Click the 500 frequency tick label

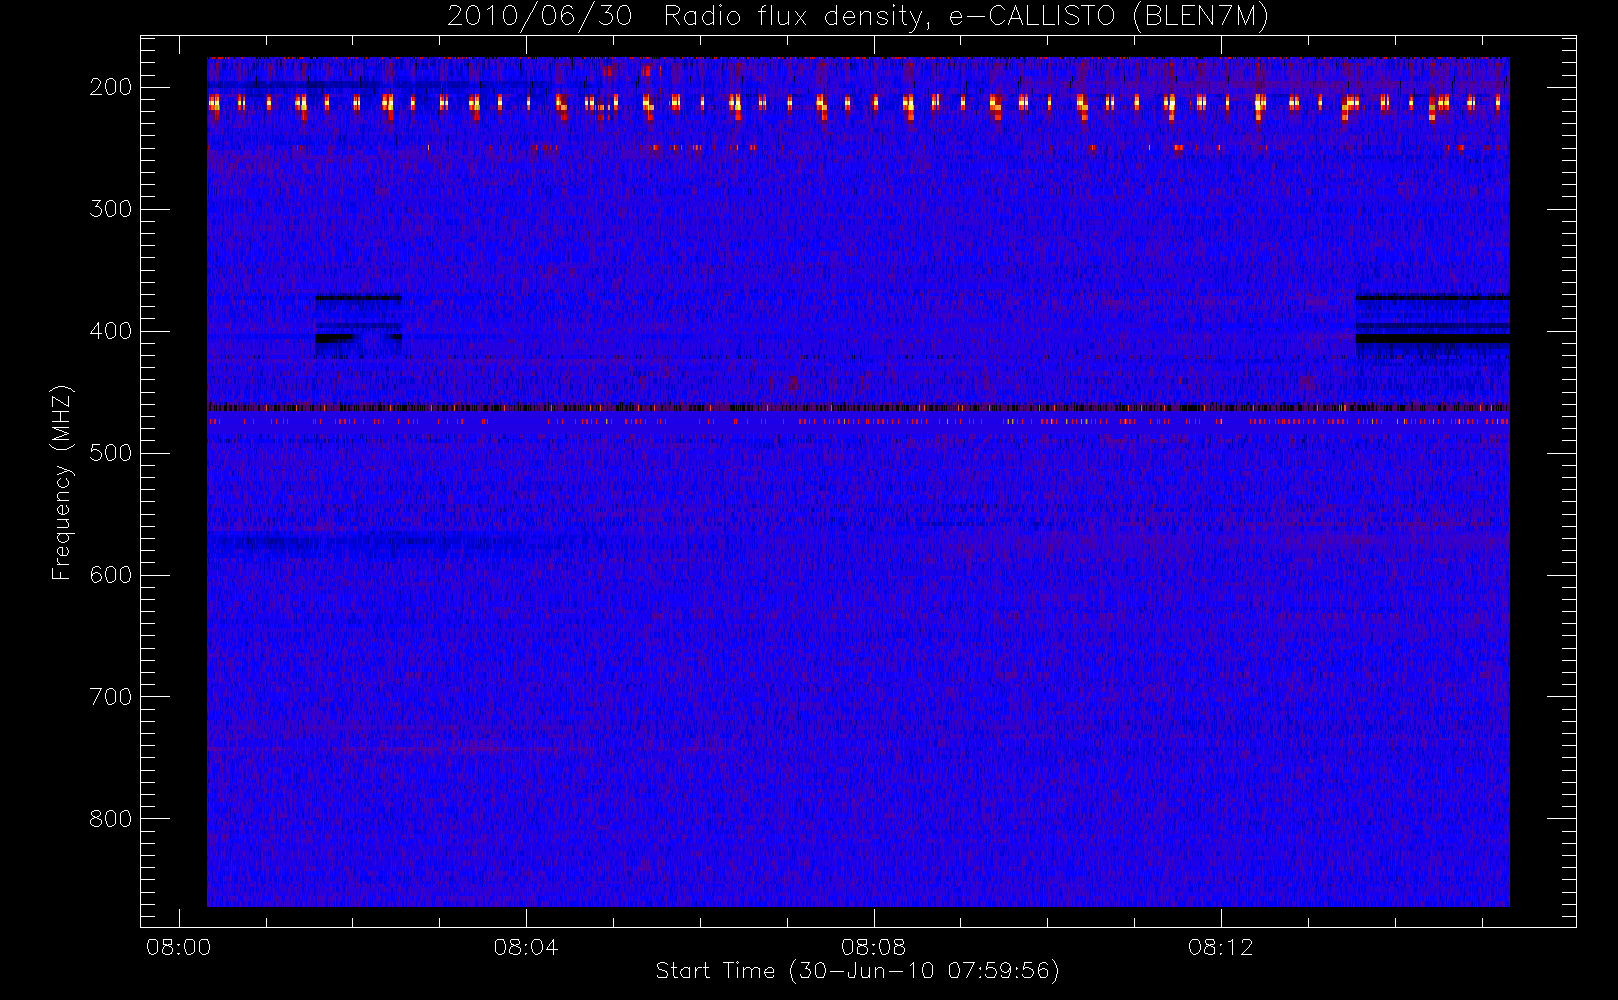[111, 453]
